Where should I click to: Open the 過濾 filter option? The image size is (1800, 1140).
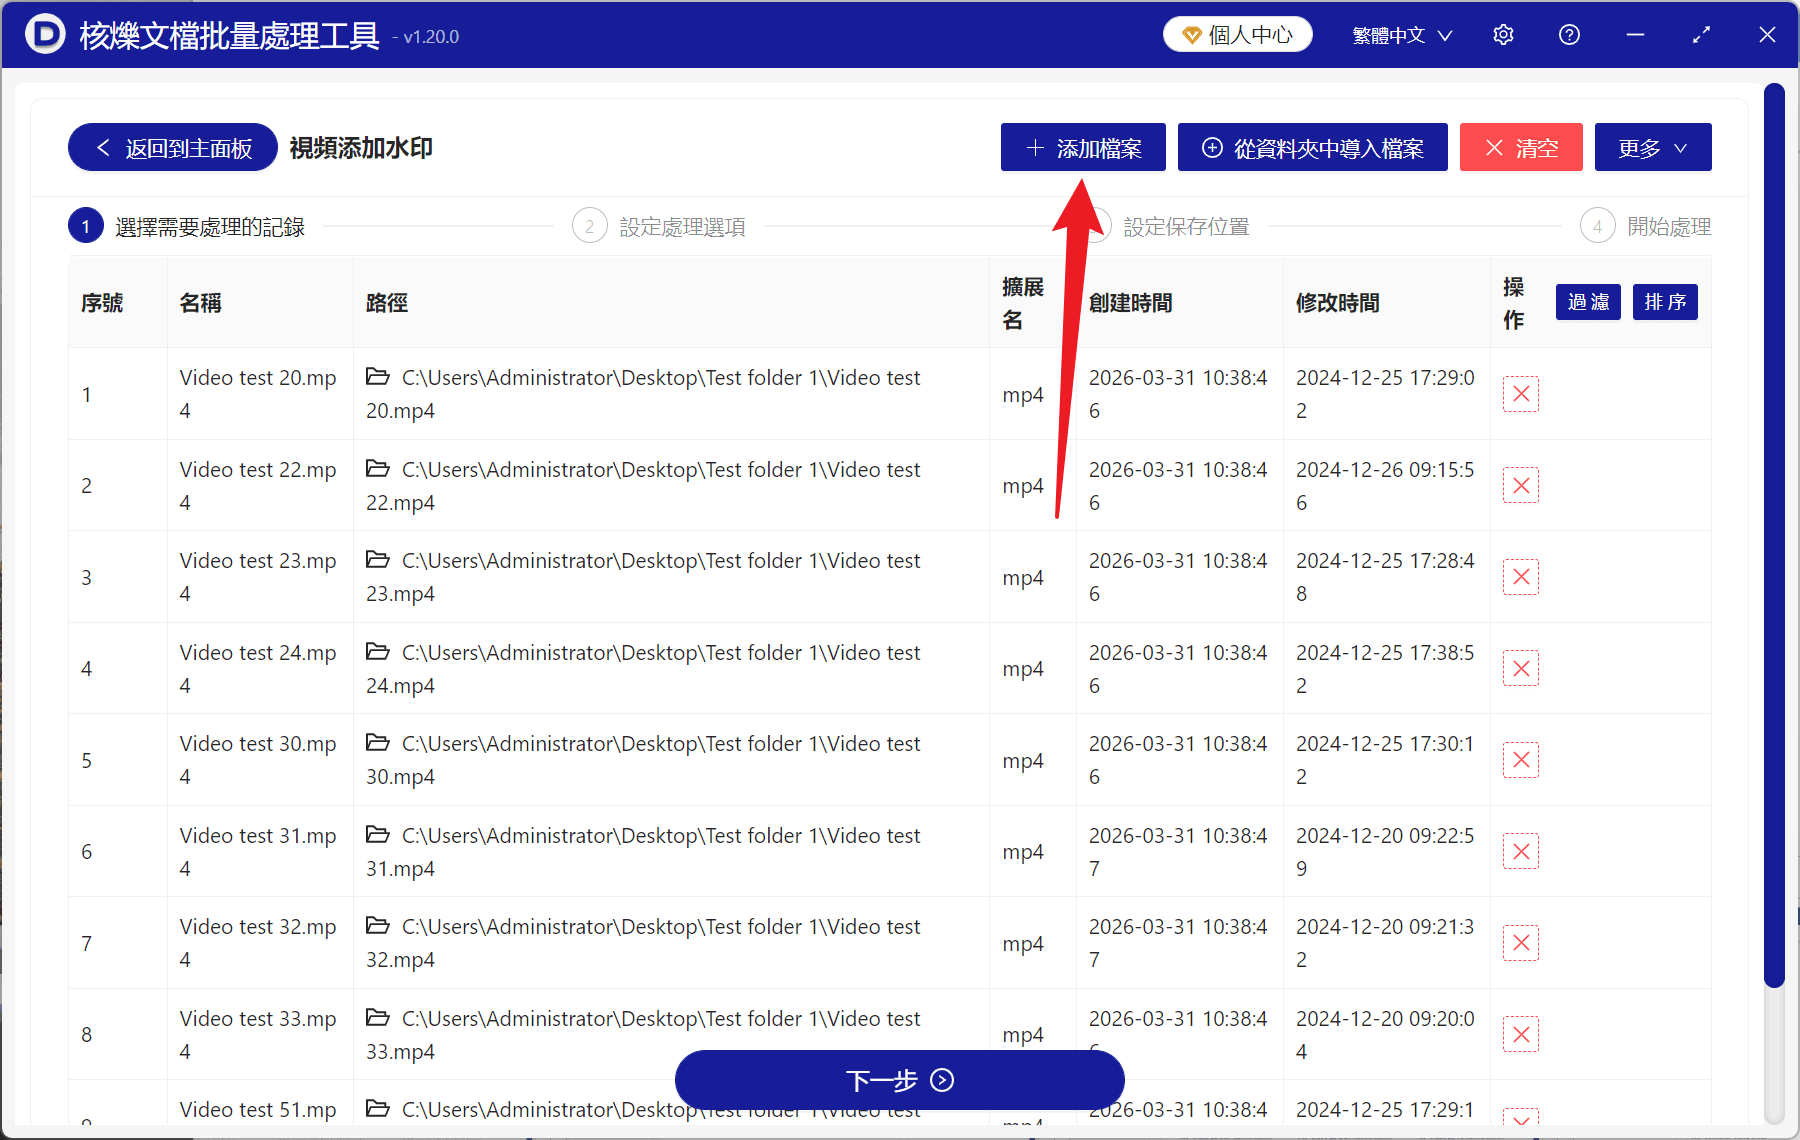pos(1587,301)
